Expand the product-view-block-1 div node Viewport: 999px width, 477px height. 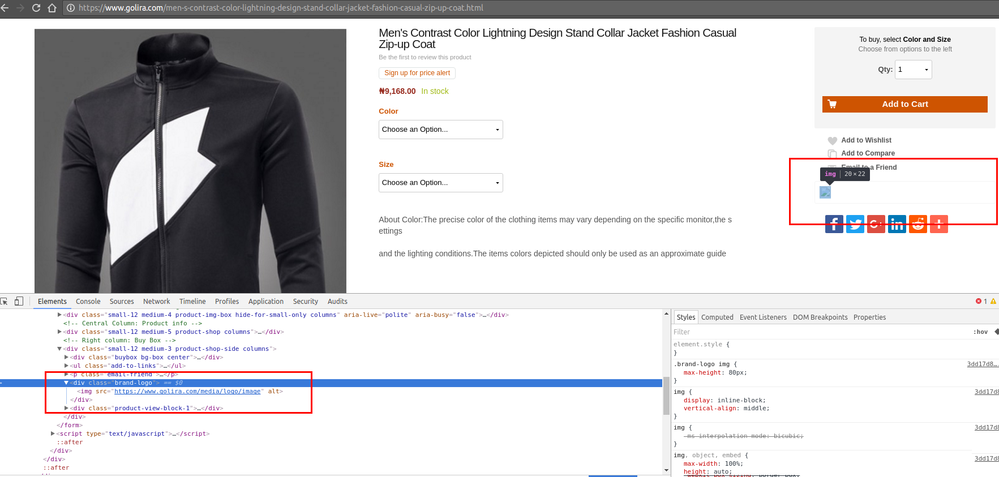66,408
